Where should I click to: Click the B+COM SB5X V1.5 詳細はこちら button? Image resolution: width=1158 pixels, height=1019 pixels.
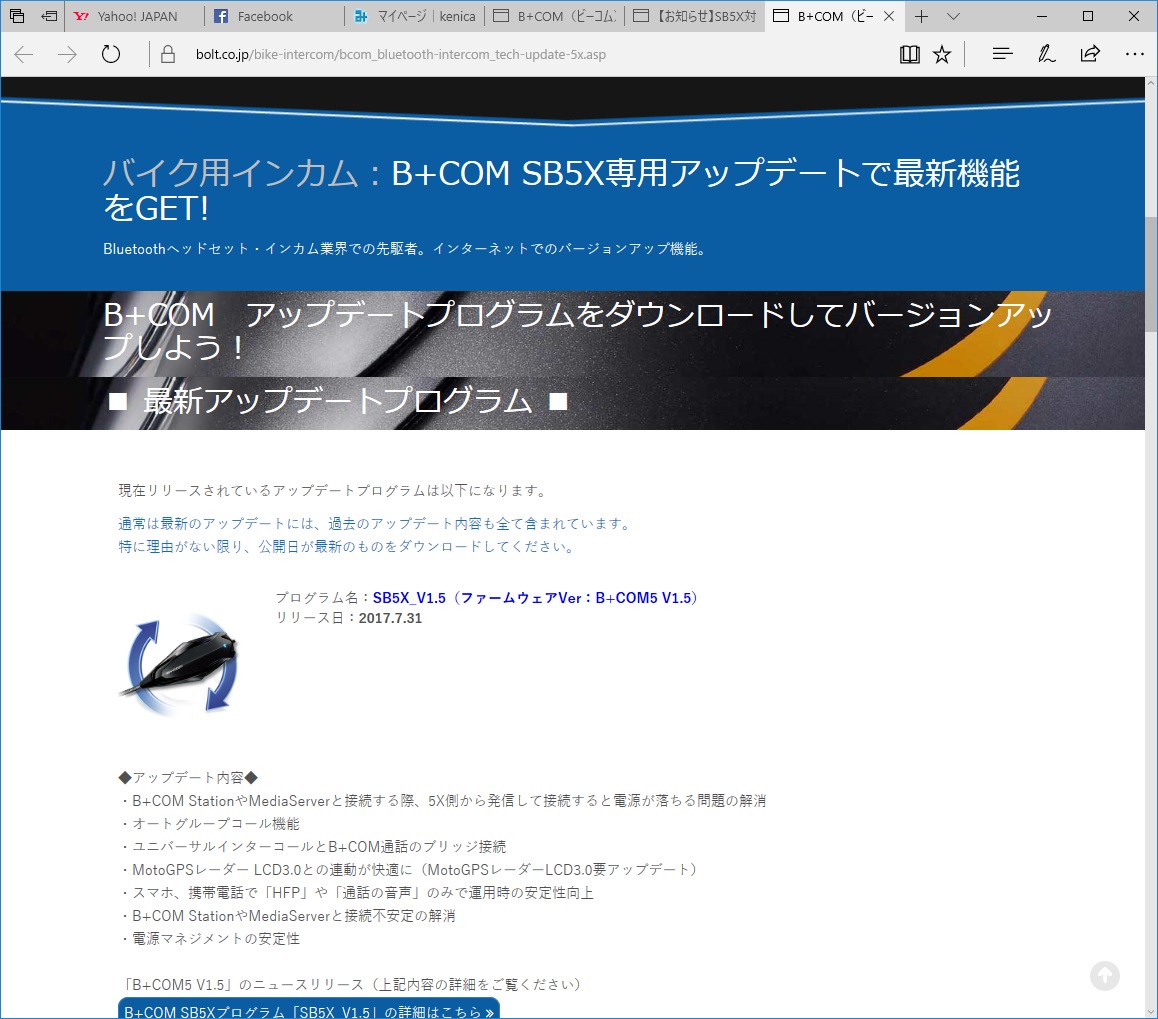(309, 1009)
